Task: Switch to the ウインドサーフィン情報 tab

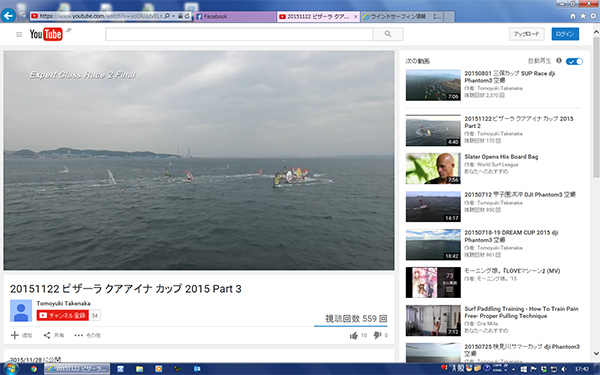Action: (402, 16)
